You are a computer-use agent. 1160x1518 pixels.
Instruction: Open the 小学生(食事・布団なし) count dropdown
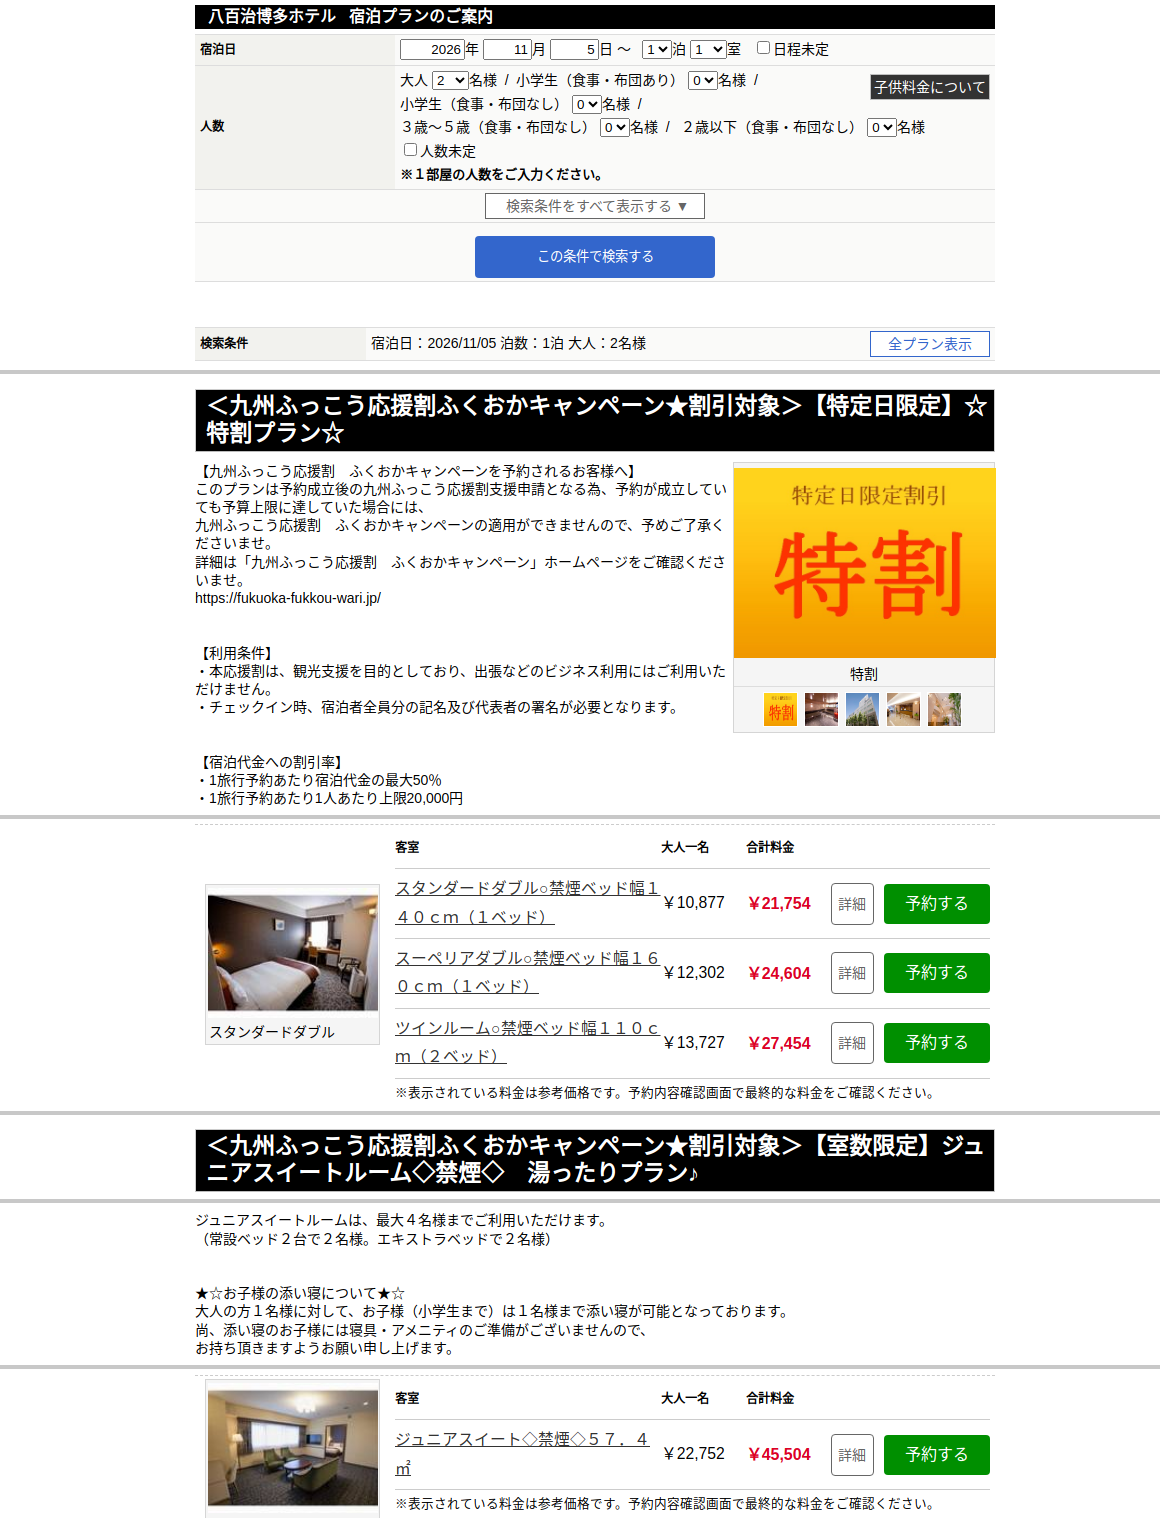(587, 104)
